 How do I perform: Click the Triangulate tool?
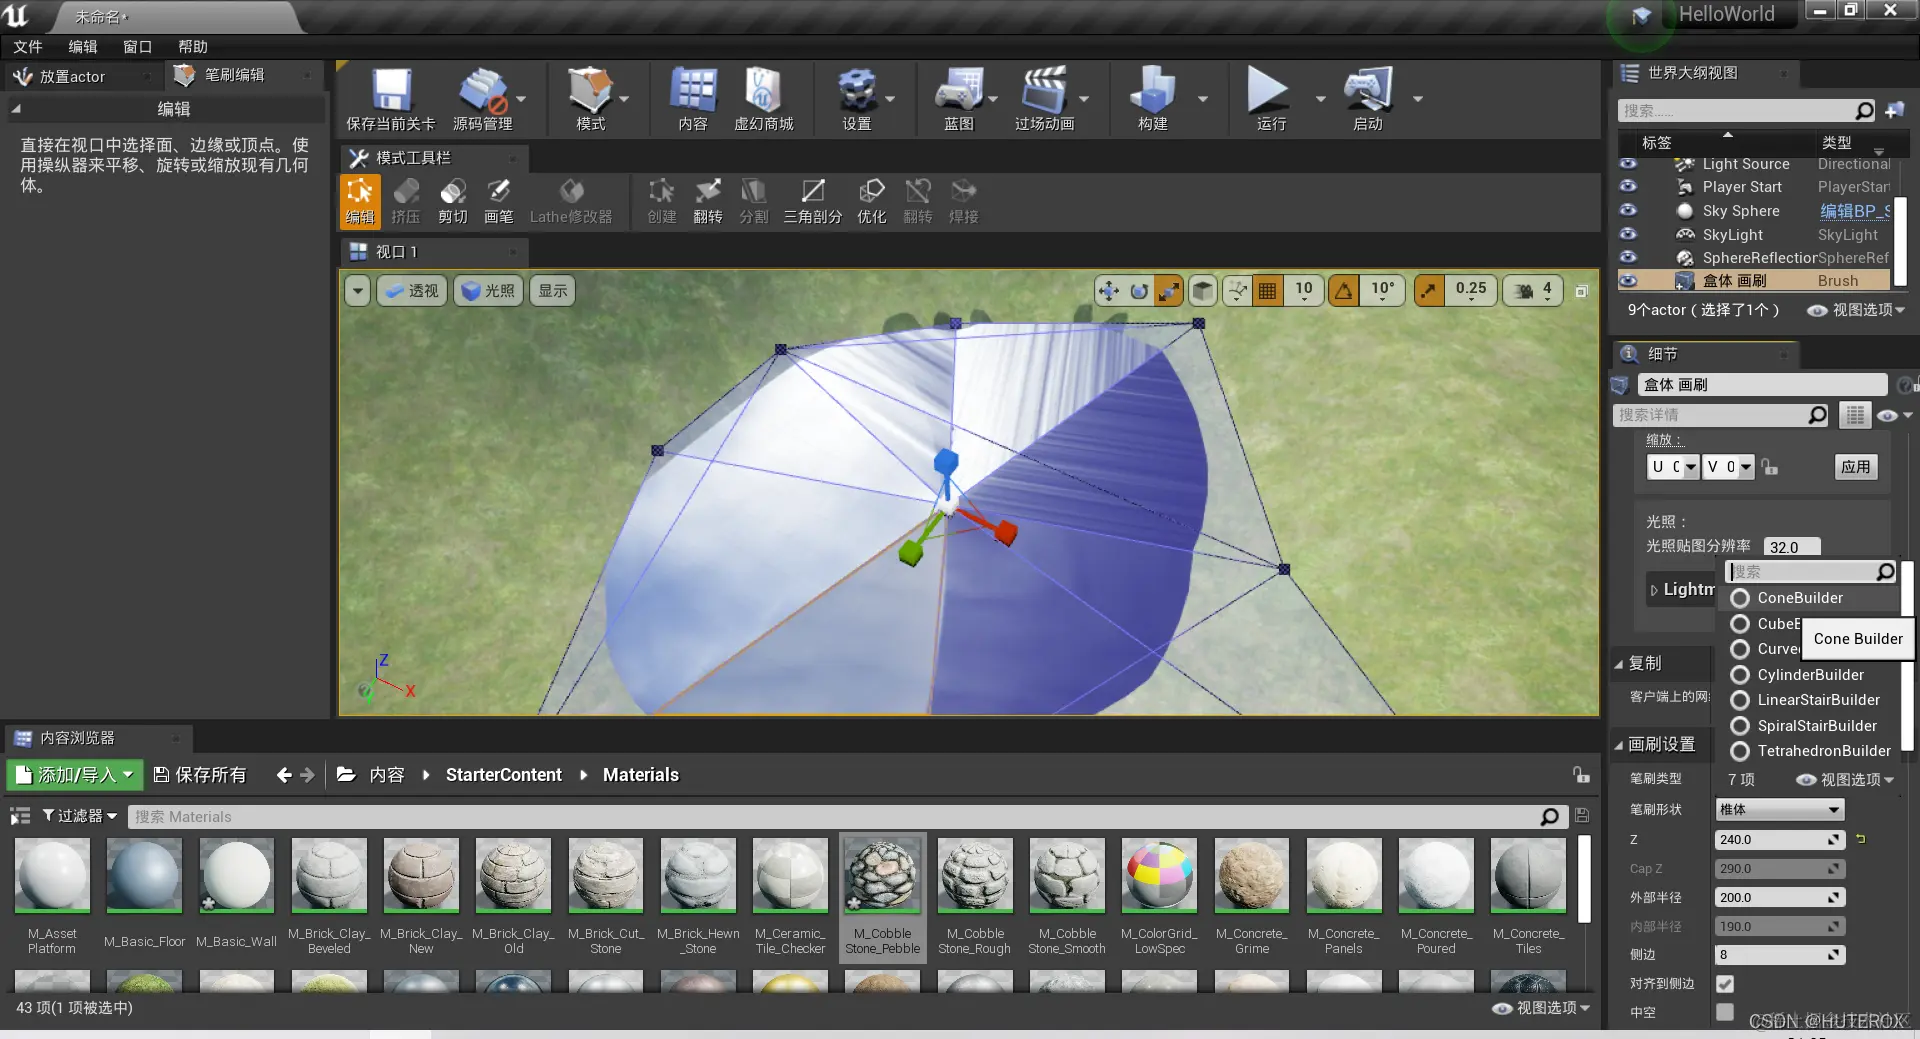click(x=813, y=201)
